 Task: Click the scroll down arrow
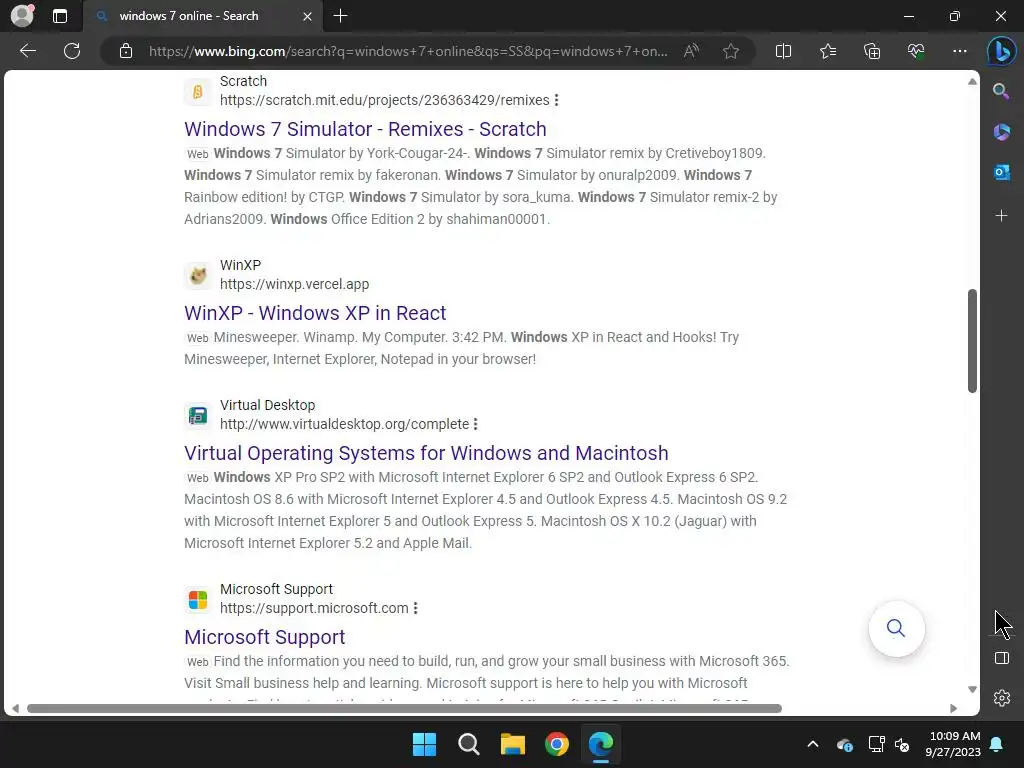pyautogui.click(x=972, y=690)
